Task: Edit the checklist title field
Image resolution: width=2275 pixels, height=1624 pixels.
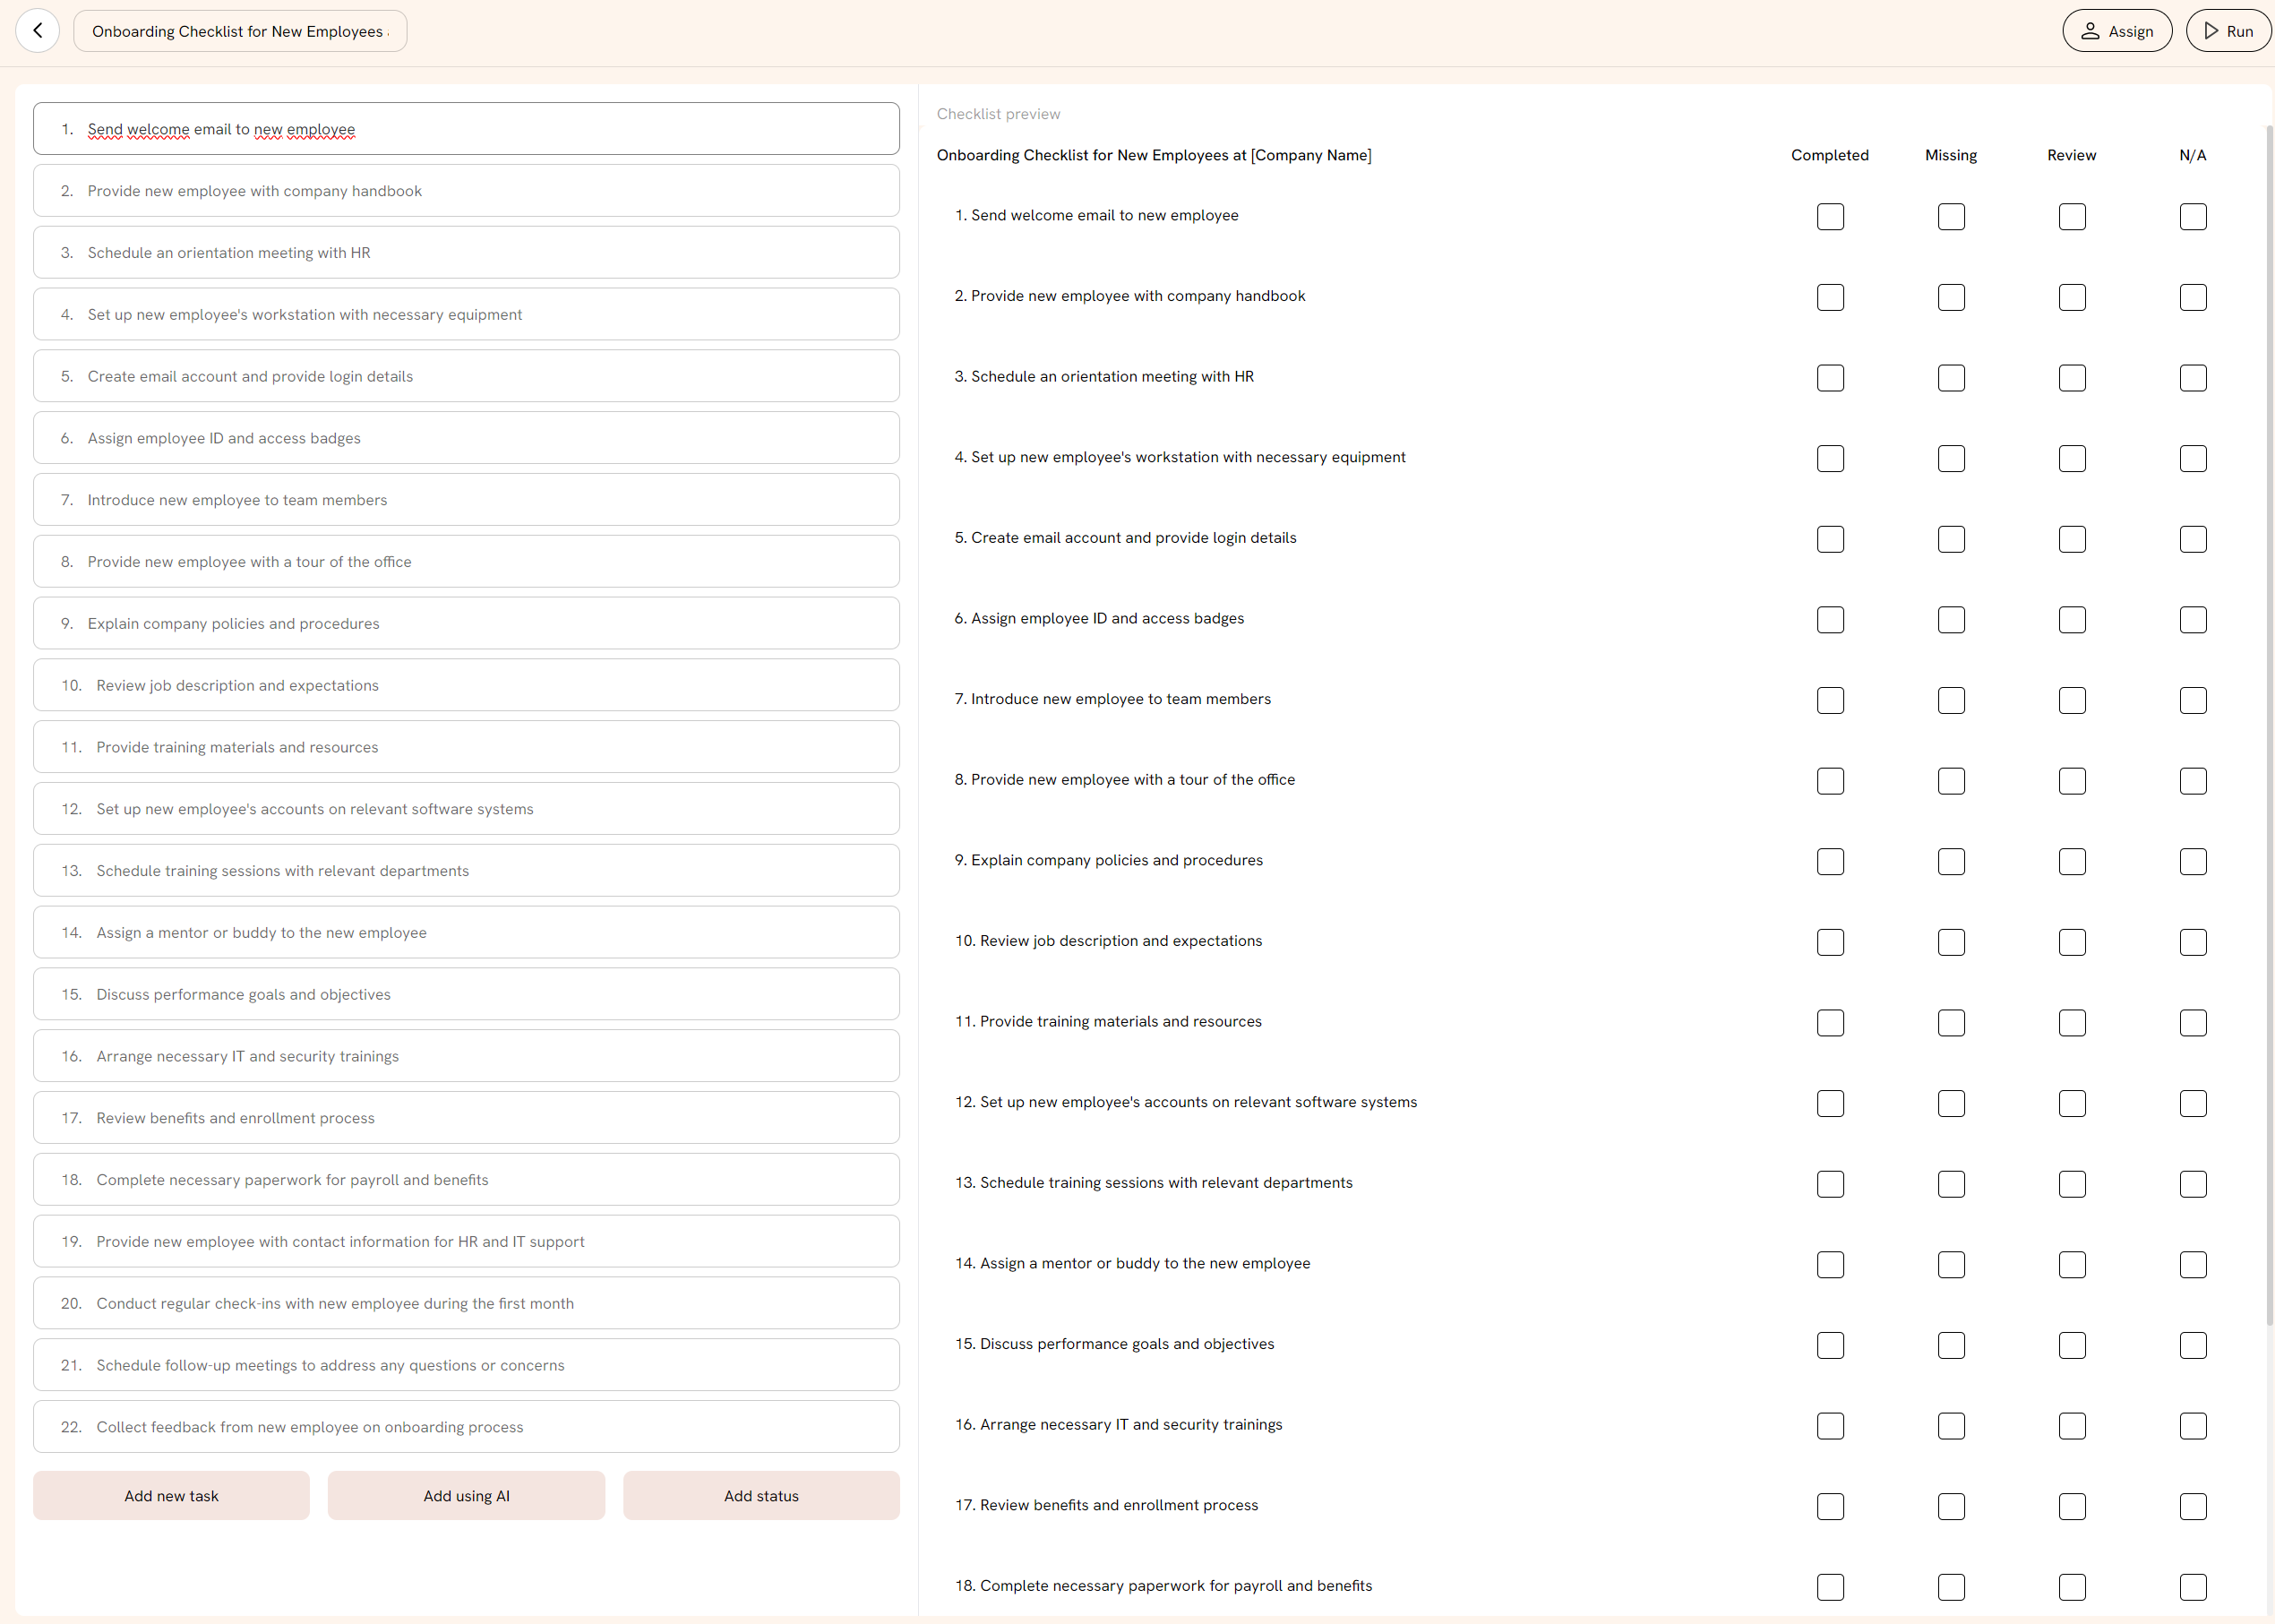Action: 240,31
